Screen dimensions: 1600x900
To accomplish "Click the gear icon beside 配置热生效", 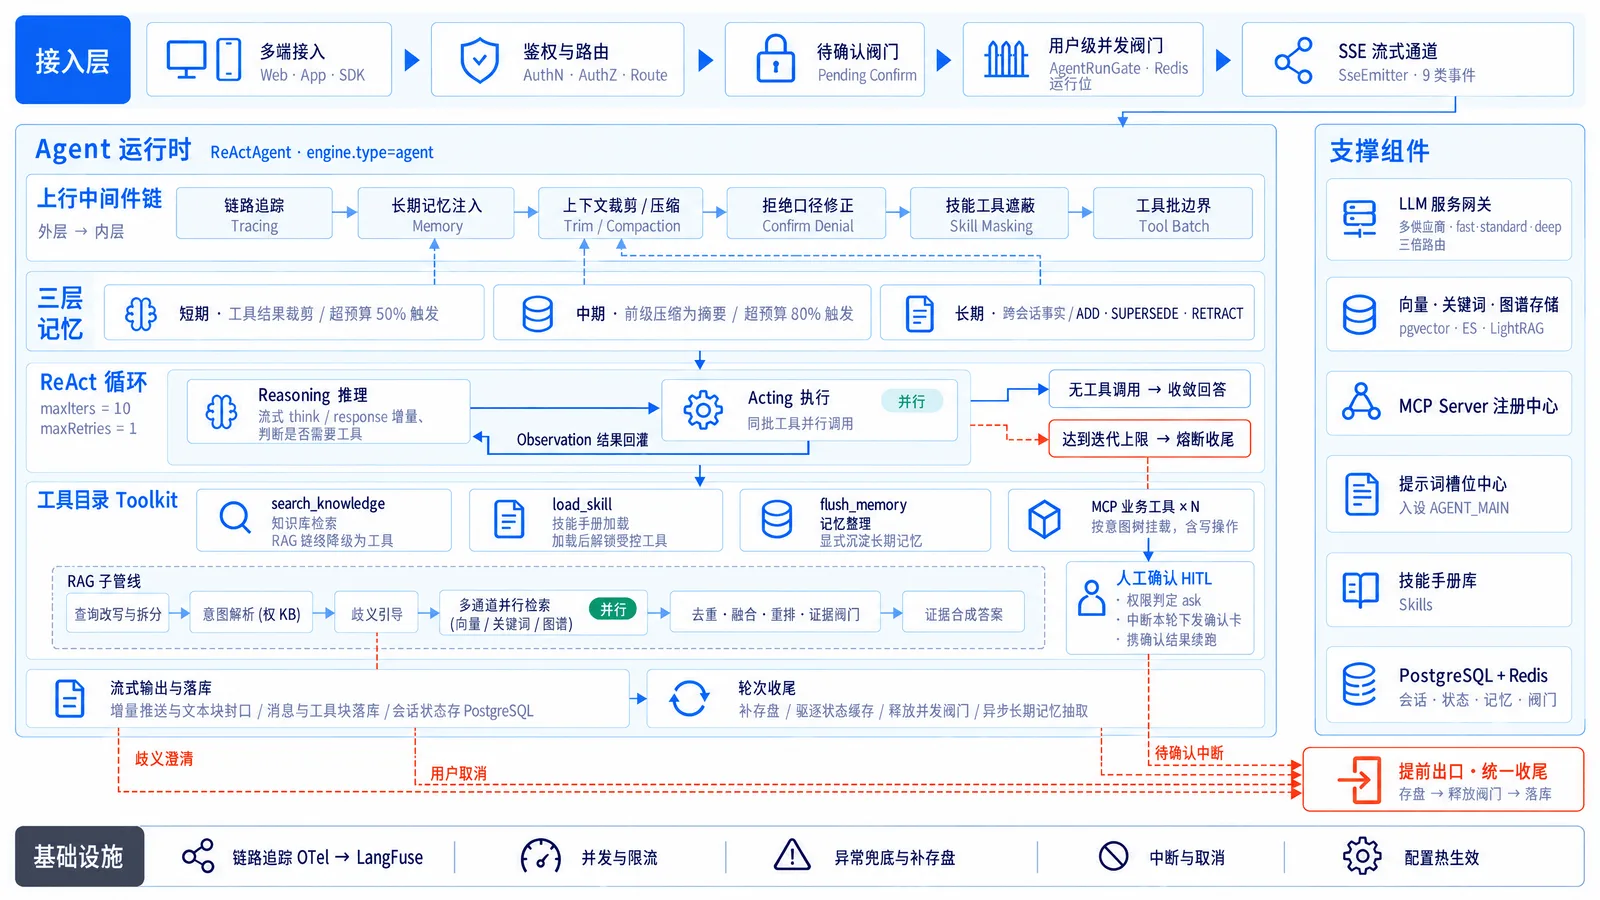I will [1362, 857].
